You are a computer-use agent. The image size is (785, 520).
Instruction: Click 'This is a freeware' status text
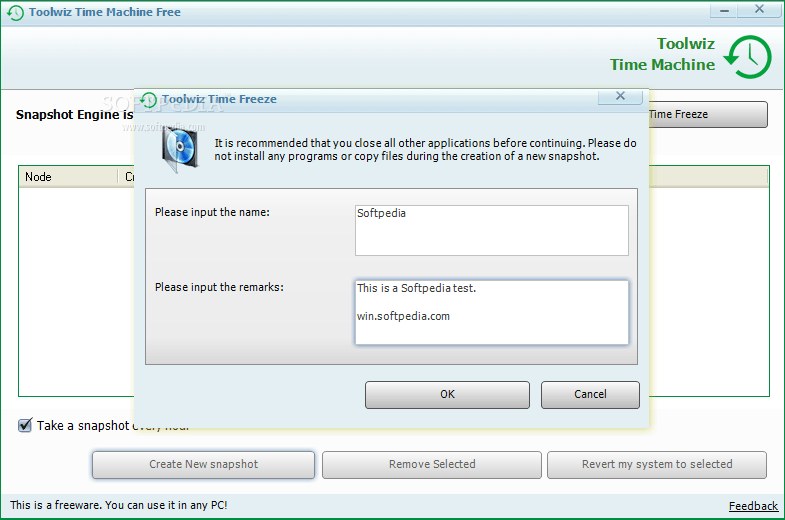(x=119, y=505)
